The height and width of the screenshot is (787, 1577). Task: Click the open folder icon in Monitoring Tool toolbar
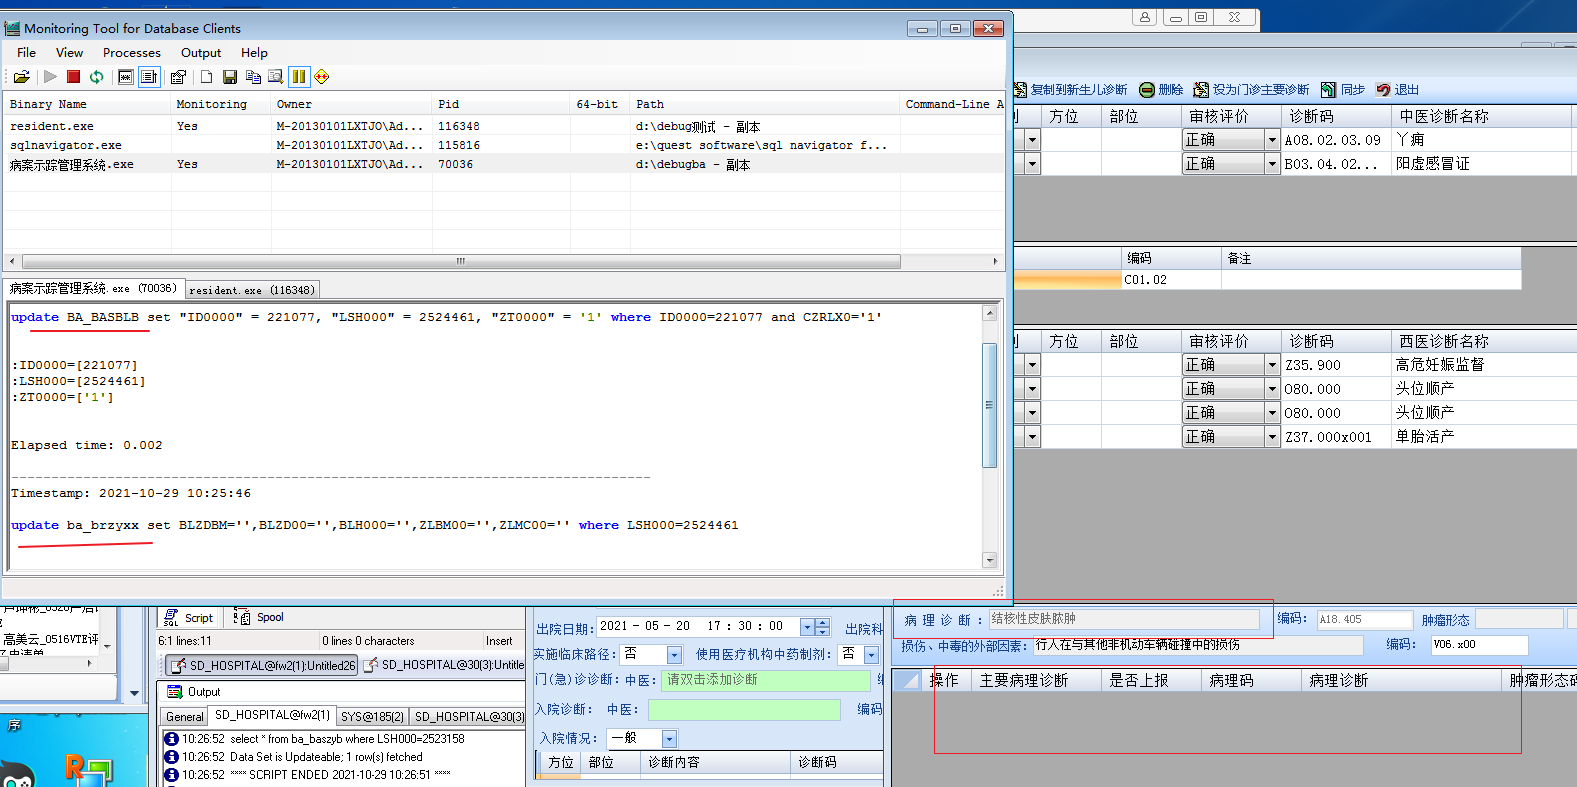(21, 77)
